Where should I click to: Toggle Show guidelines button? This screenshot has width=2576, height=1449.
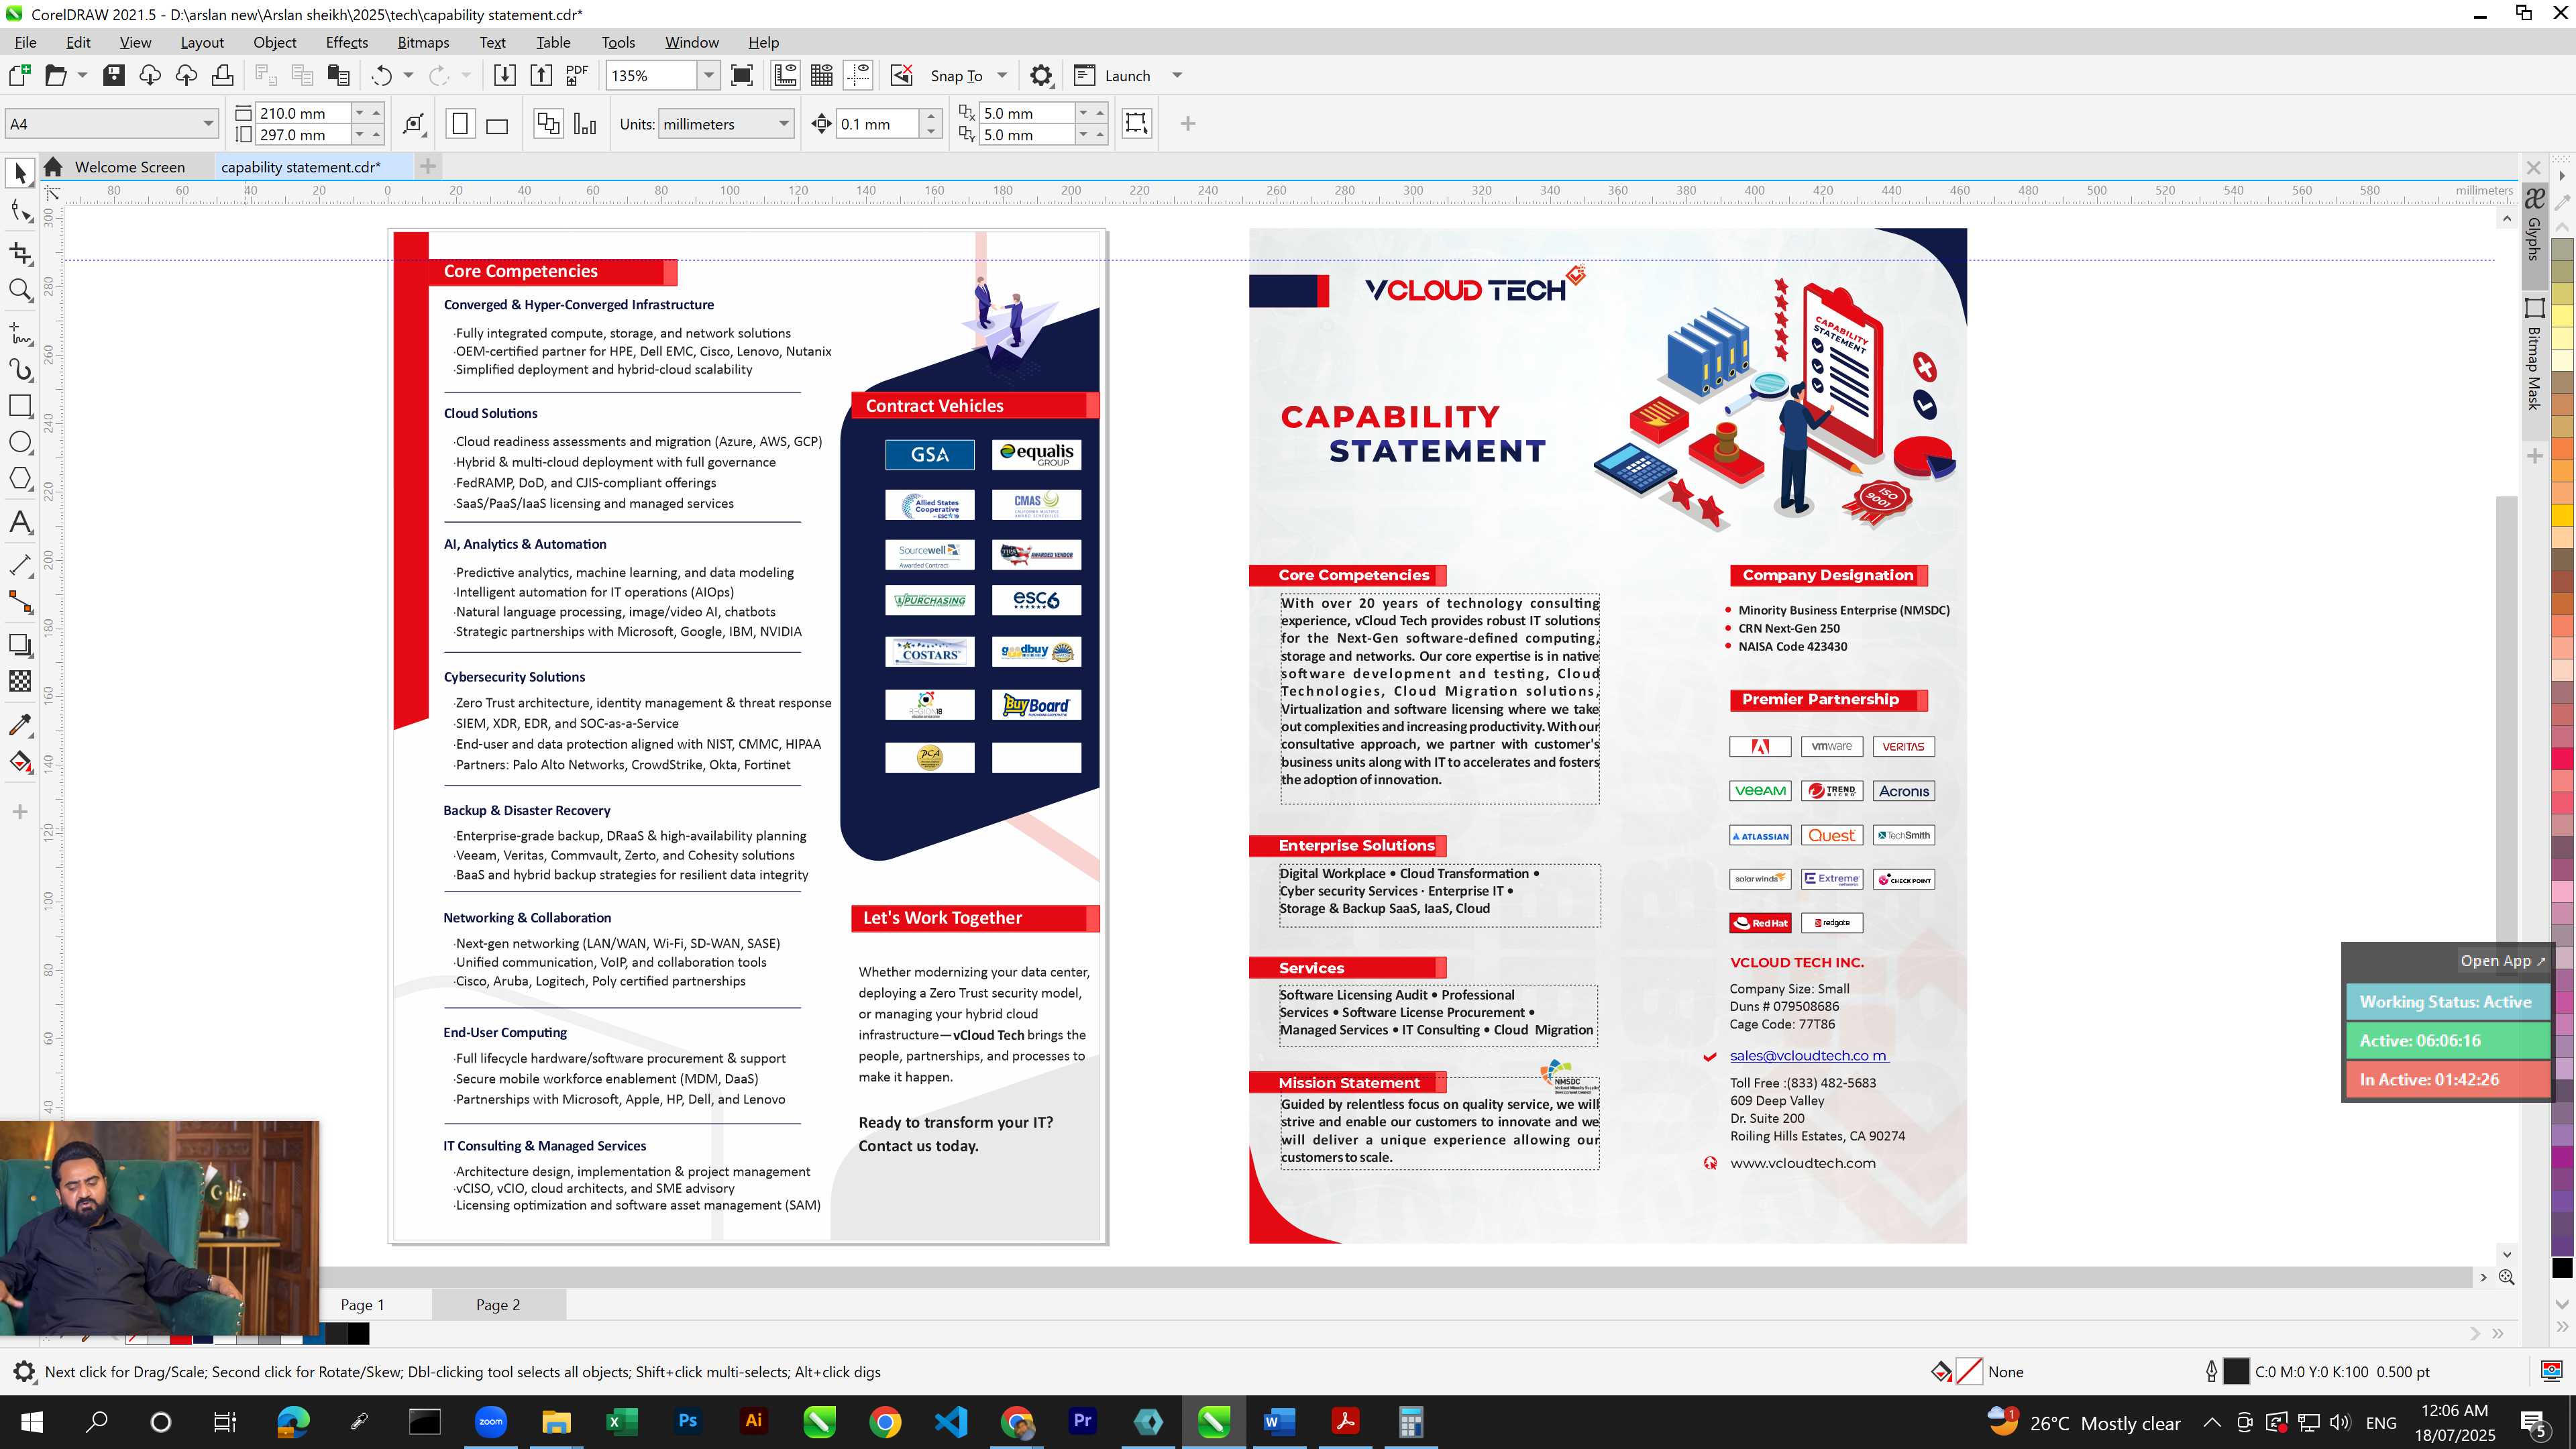858,75
